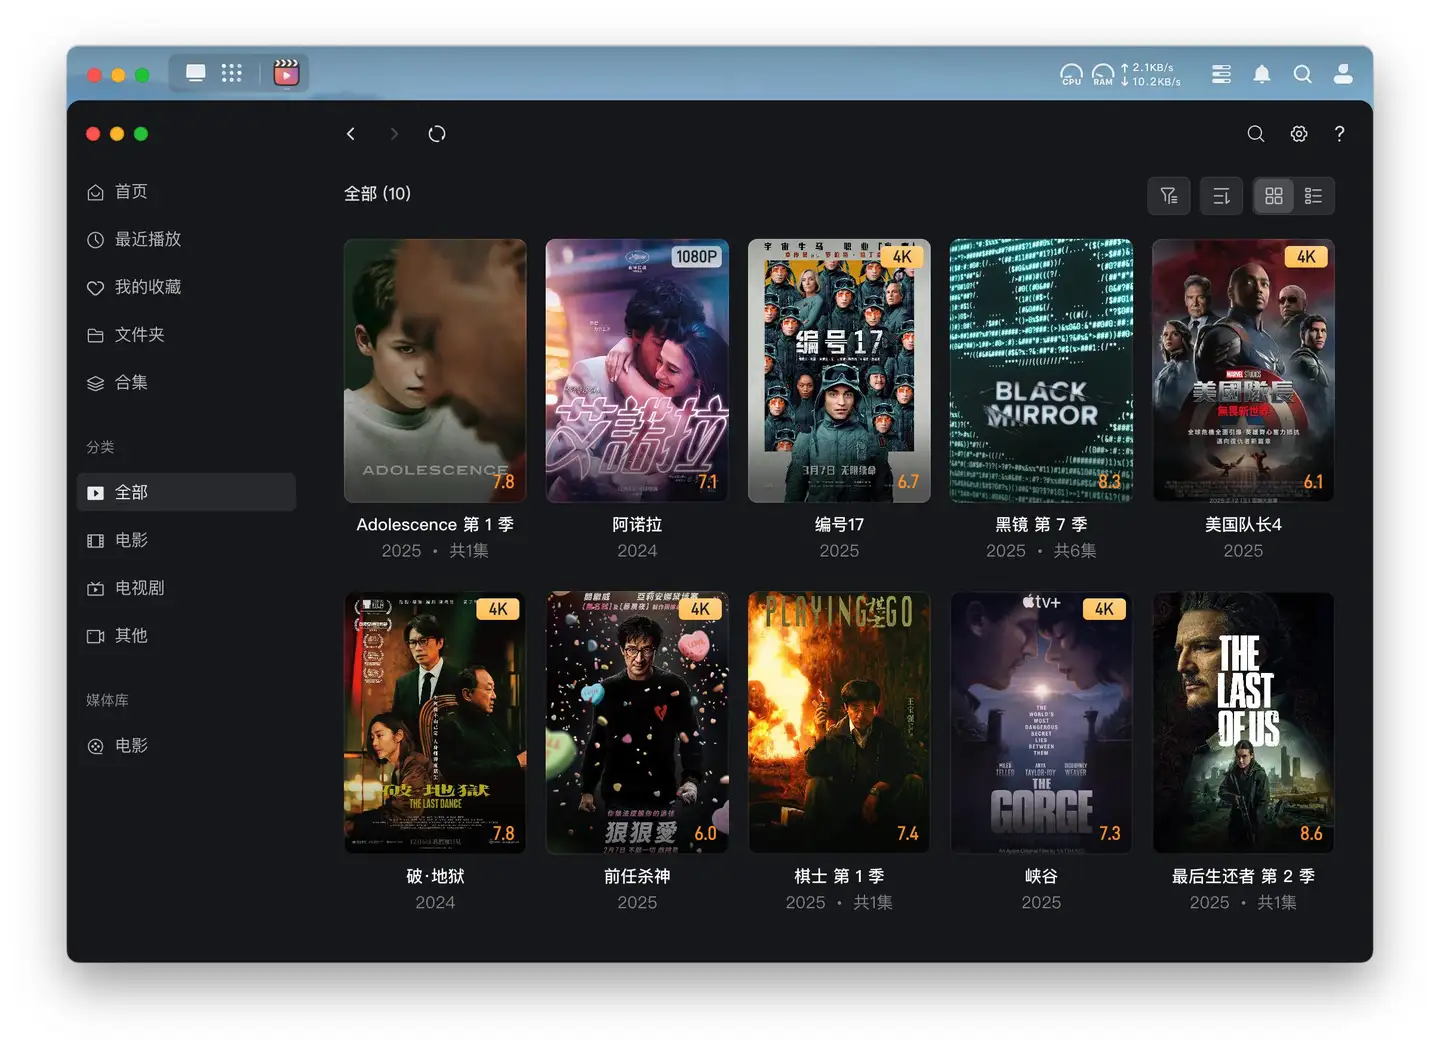The height and width of the screenshot is (1051, 1440).
Task: Open 我的收藏 in sidebar
Action: pos(186,288)
